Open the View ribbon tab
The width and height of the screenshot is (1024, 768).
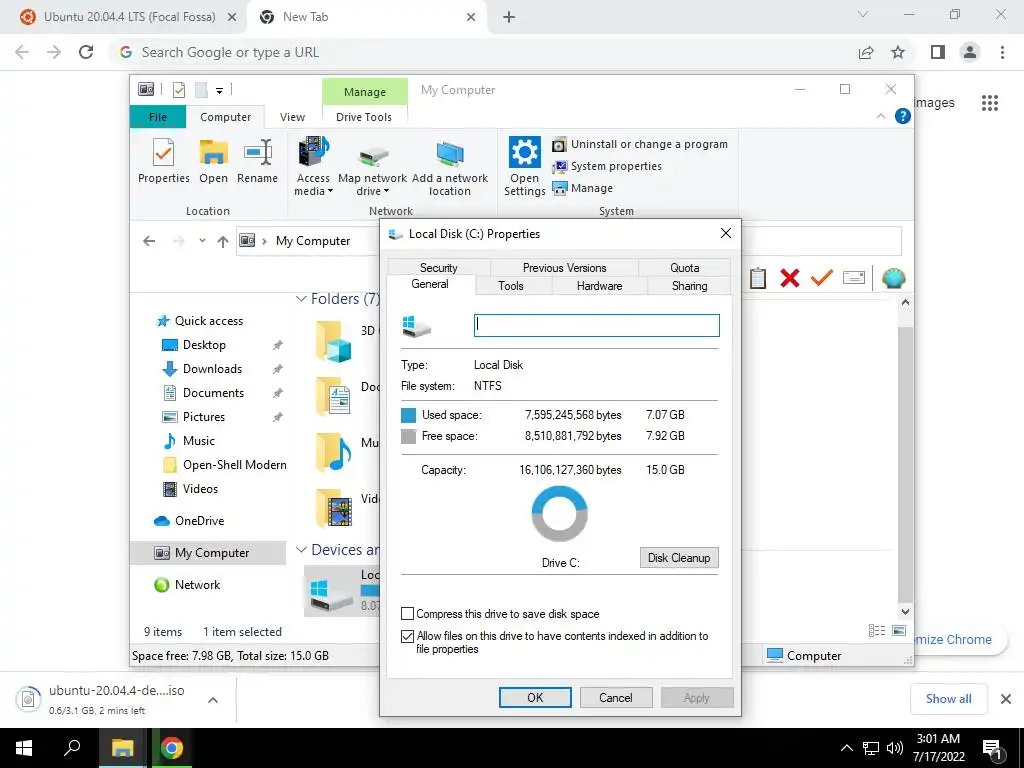pyautogui.click(x=292, y=117)
